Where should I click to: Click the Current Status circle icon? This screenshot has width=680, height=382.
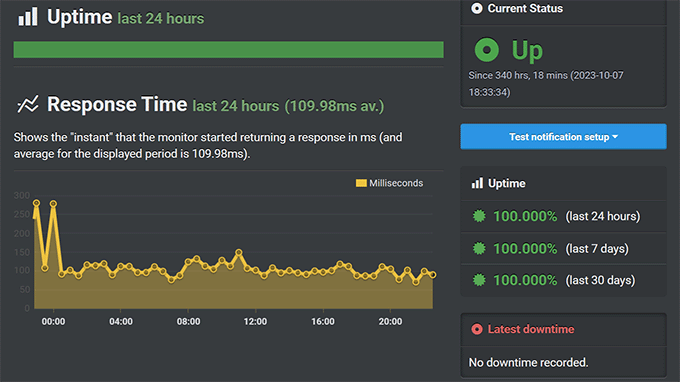[477, 8]
